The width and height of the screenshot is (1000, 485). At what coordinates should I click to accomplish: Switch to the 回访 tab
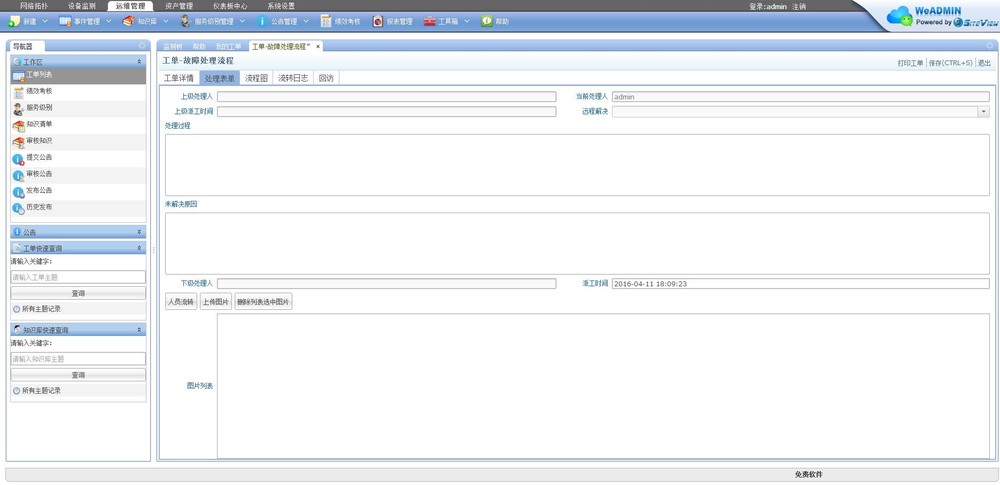coord(326,78)
